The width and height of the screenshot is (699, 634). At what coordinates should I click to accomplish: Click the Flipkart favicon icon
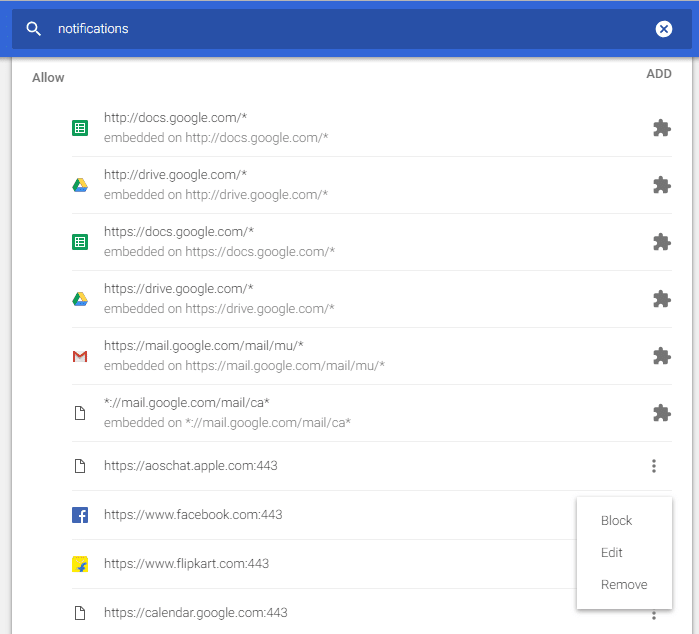point(80,564)
